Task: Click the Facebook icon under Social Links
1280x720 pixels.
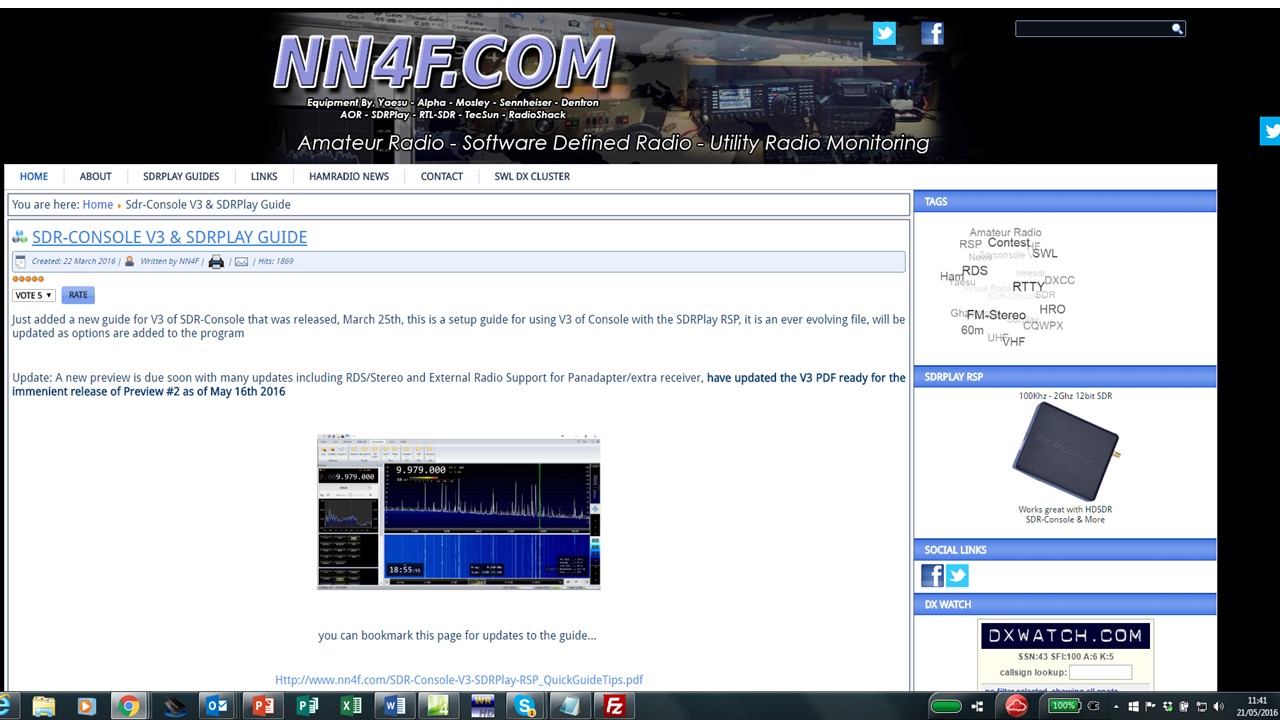Action: pyautogui.click(x=932, y=575)
